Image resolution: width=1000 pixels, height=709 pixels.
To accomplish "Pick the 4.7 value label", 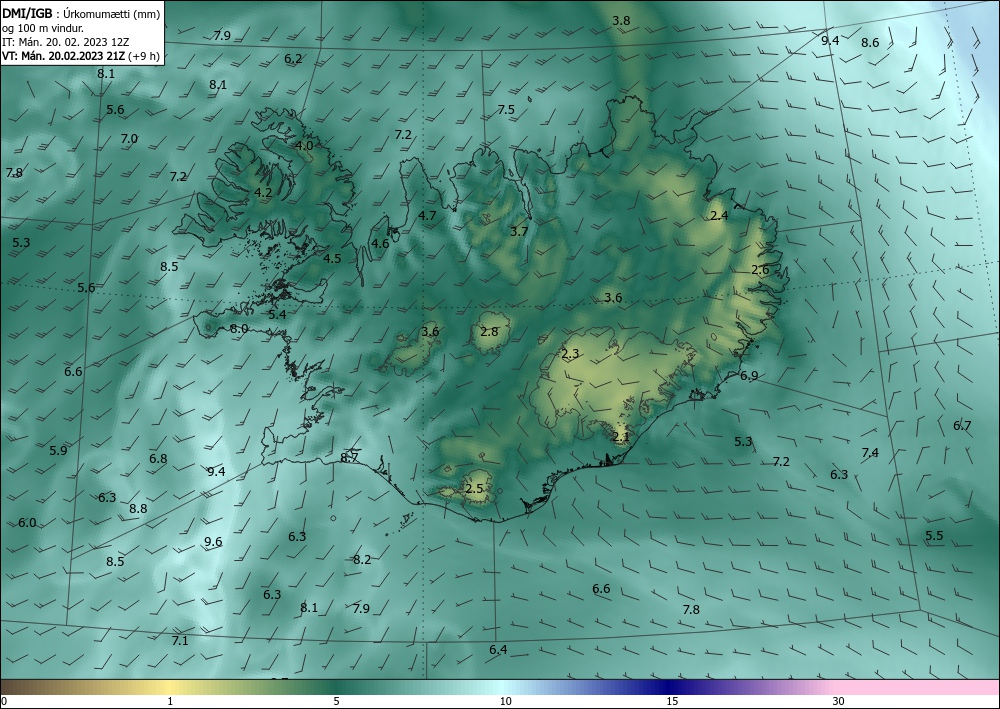I will point(427,216).
